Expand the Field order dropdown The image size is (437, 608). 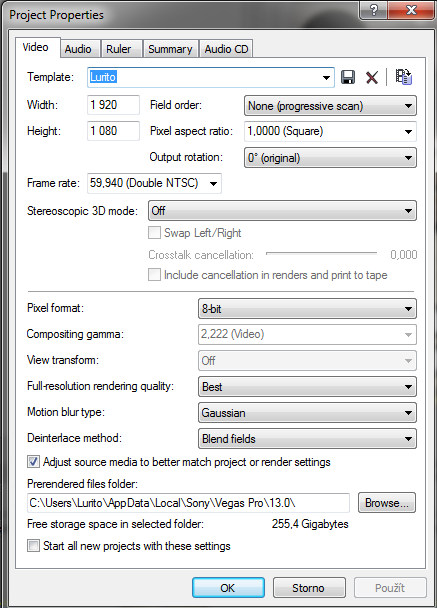click(330, 106)
